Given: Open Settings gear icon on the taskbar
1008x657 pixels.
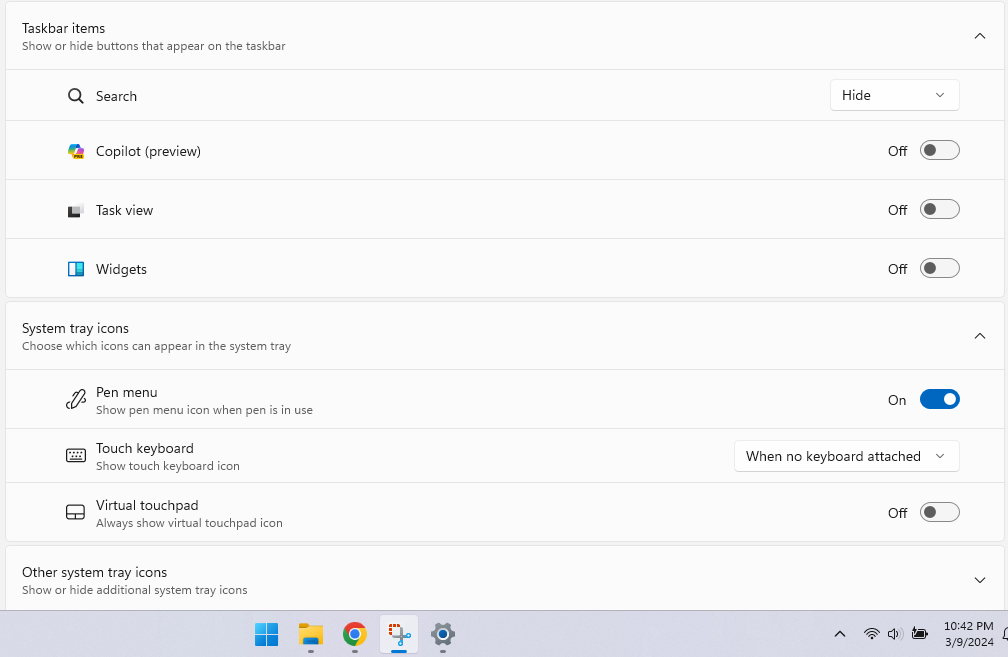Looking at the screenshot, I should pyautogui.click(x=443, y=634).
